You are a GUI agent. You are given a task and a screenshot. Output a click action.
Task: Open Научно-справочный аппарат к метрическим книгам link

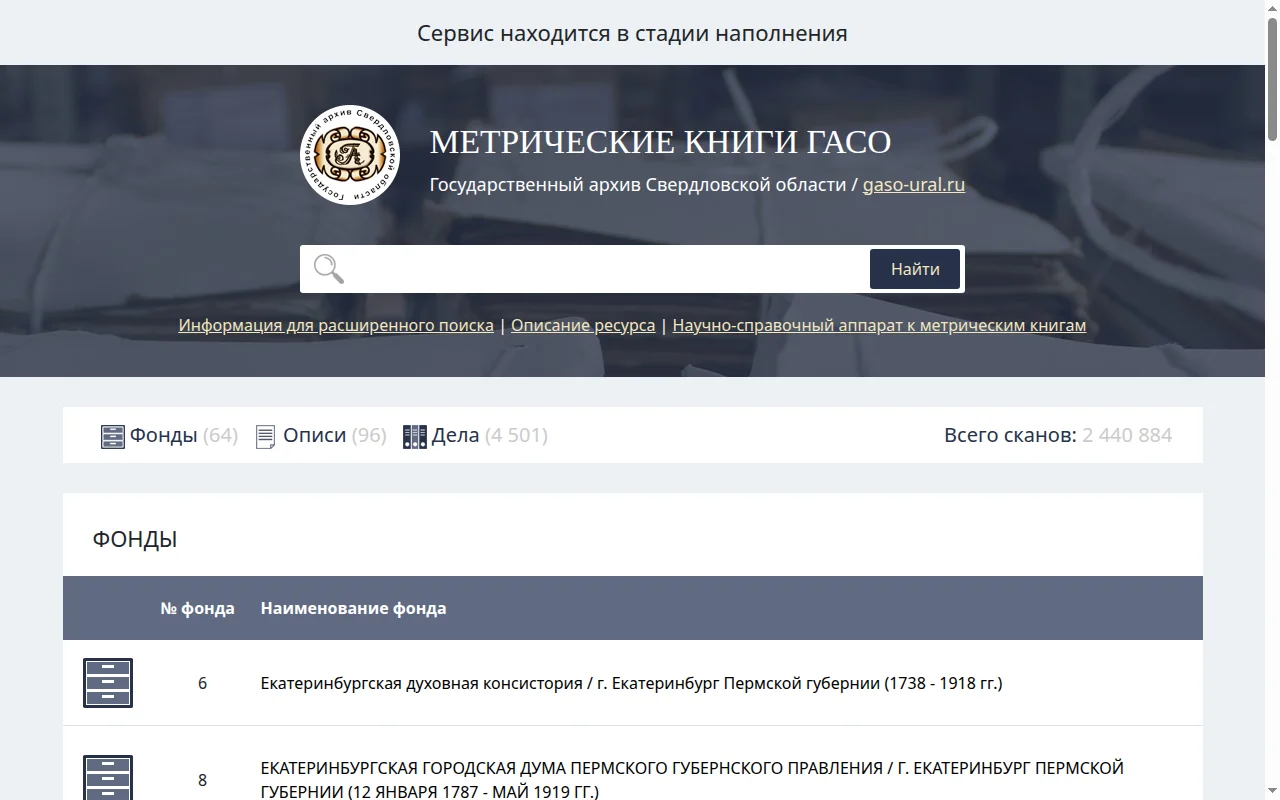point(879,325)
